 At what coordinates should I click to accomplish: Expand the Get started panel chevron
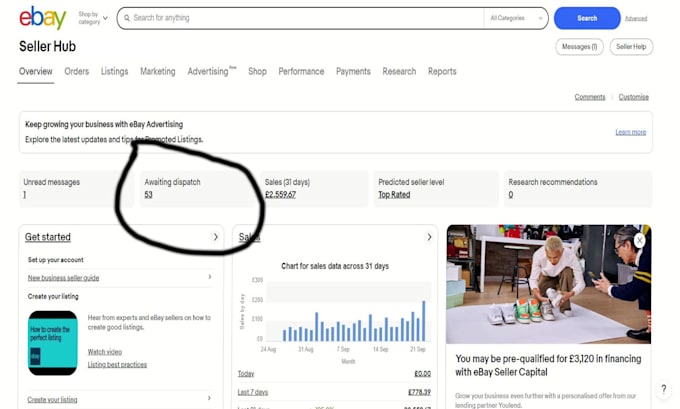click(x=216, y=237)
